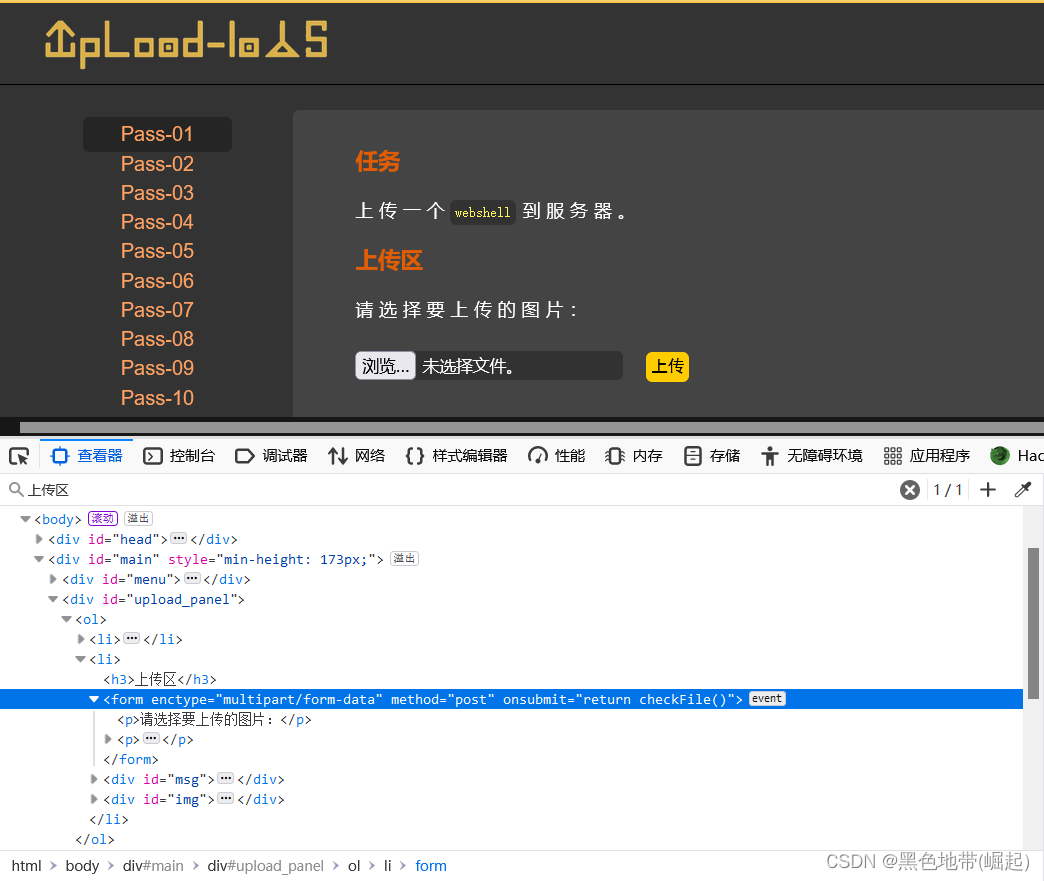Click ellipsis badge of div id="menu"
1044x881 pixels.
[x=192, y=579]
